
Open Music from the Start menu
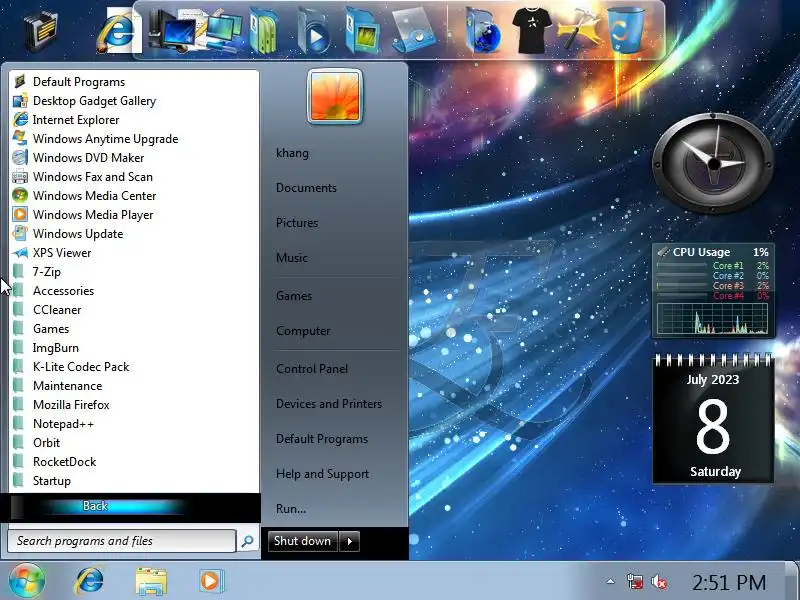point(292,258)
